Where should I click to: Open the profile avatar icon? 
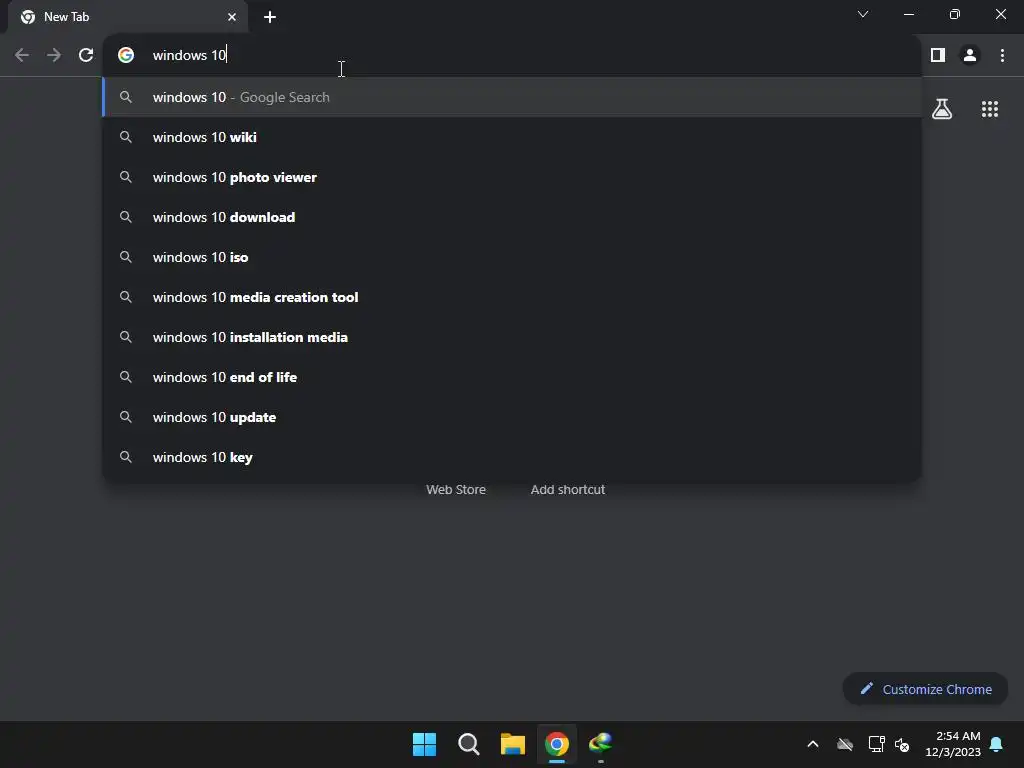[x=970, y=56]
